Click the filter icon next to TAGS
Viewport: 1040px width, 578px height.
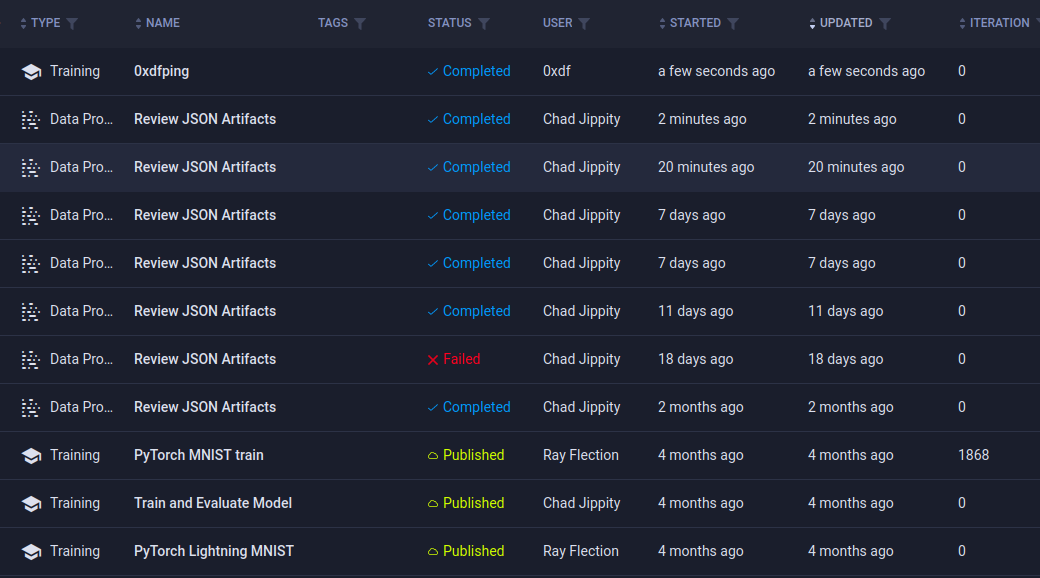(x=360, y=24)
